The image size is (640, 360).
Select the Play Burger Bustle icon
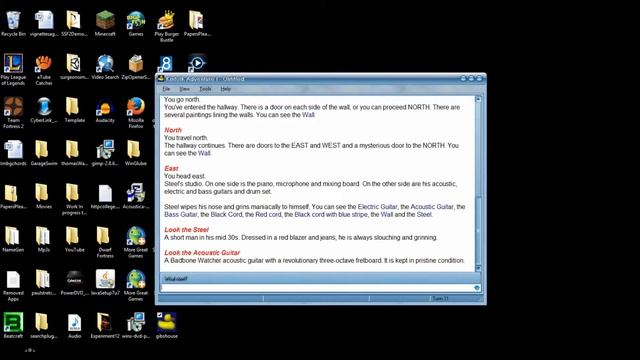pos(167,26)
